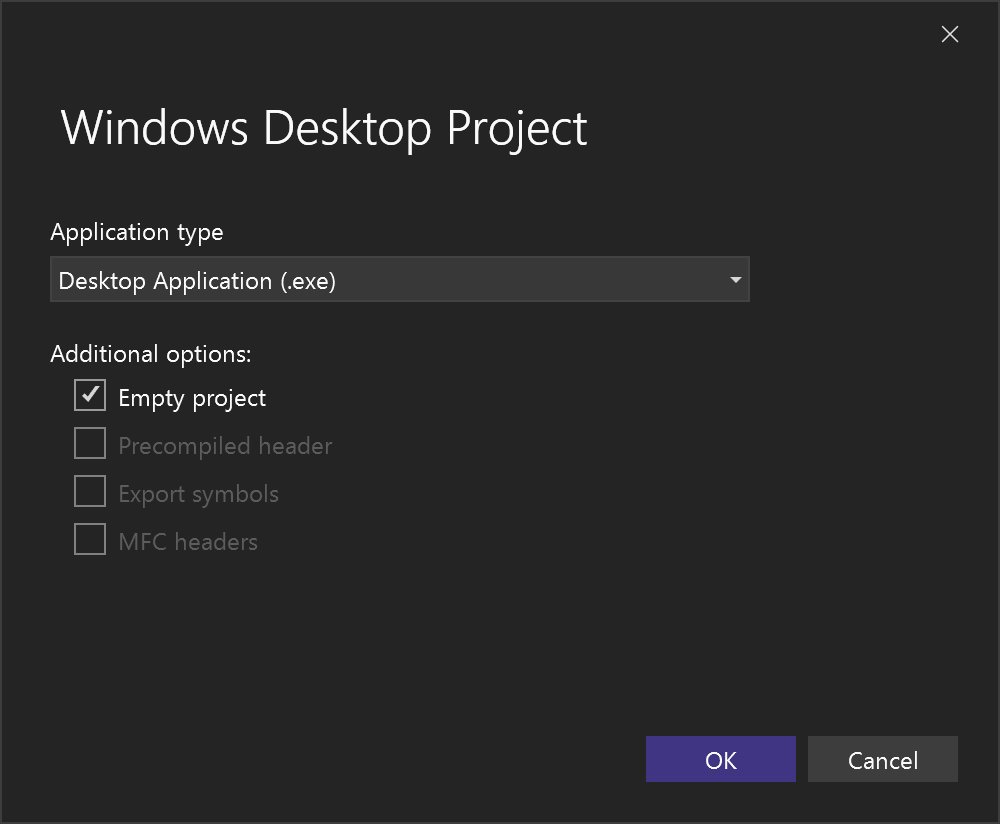Click the 'Empty project' label text
This screenshot has height=824, width=1000.
(192, 398)
